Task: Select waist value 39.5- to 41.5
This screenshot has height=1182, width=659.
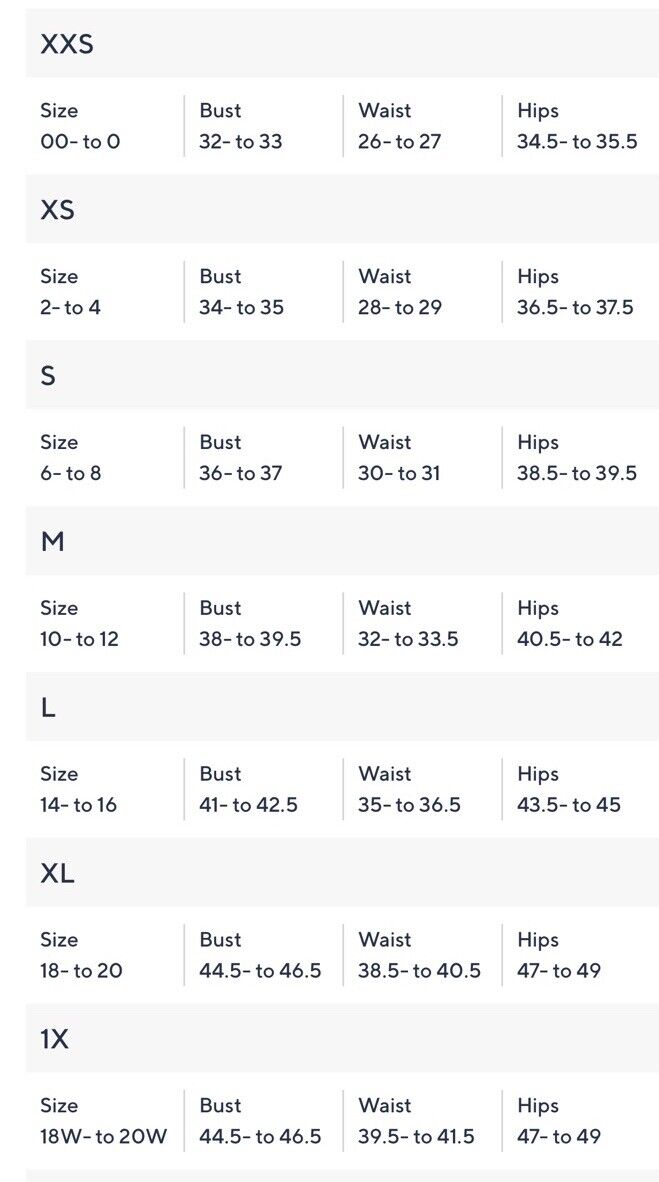Action: (417, 1137)
